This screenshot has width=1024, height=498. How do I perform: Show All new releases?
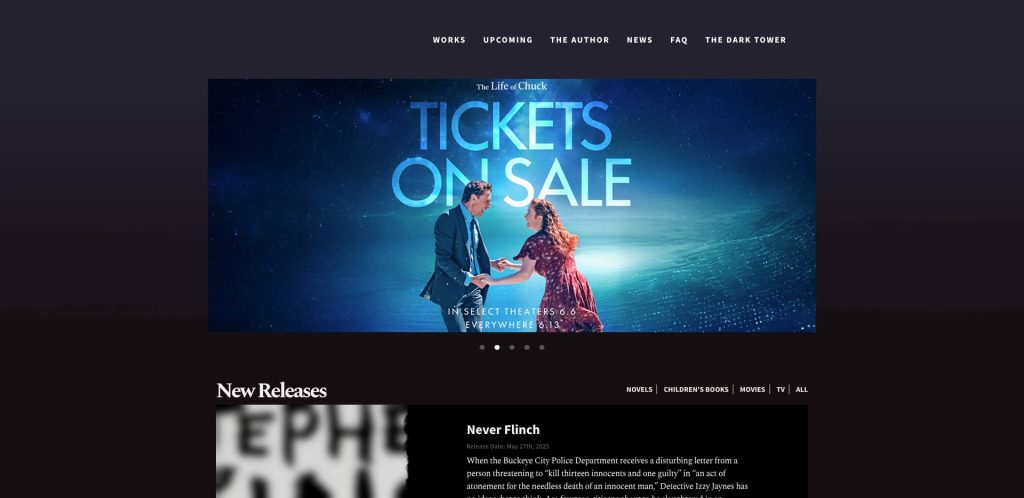(801, 390)
